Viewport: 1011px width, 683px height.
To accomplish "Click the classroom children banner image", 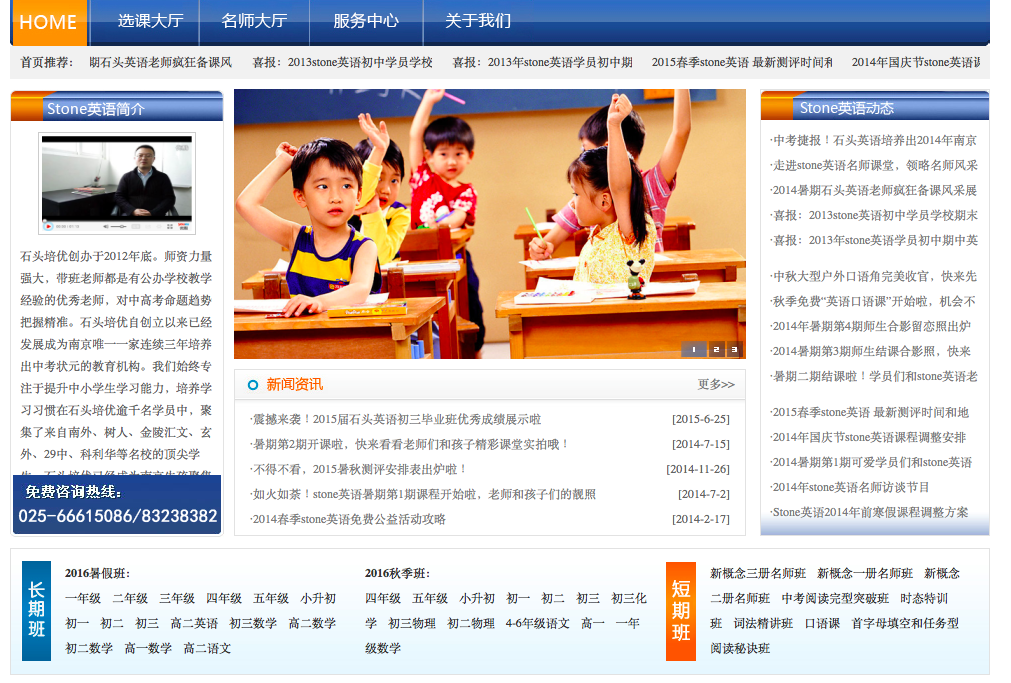I will click(489, 220).
